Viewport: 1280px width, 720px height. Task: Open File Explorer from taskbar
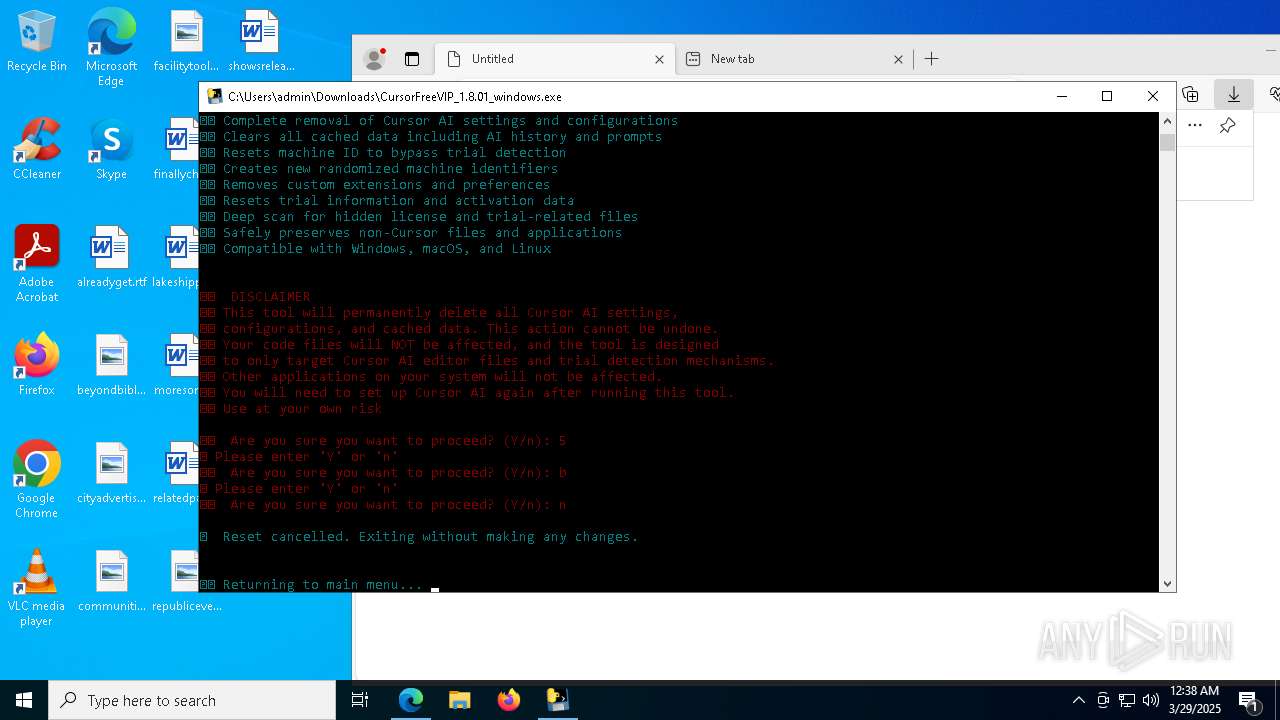pyautogui.click(x=460, y=700)
